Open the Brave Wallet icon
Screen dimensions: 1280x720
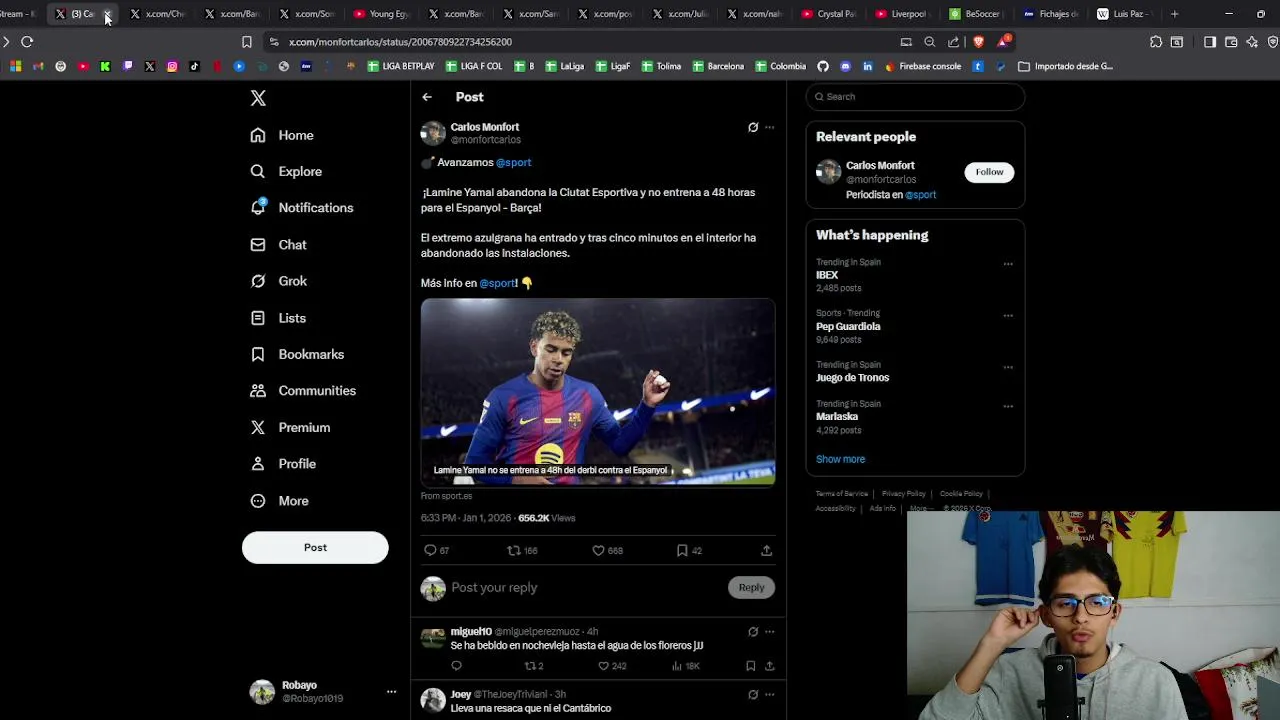click(x=1231, y=42)
